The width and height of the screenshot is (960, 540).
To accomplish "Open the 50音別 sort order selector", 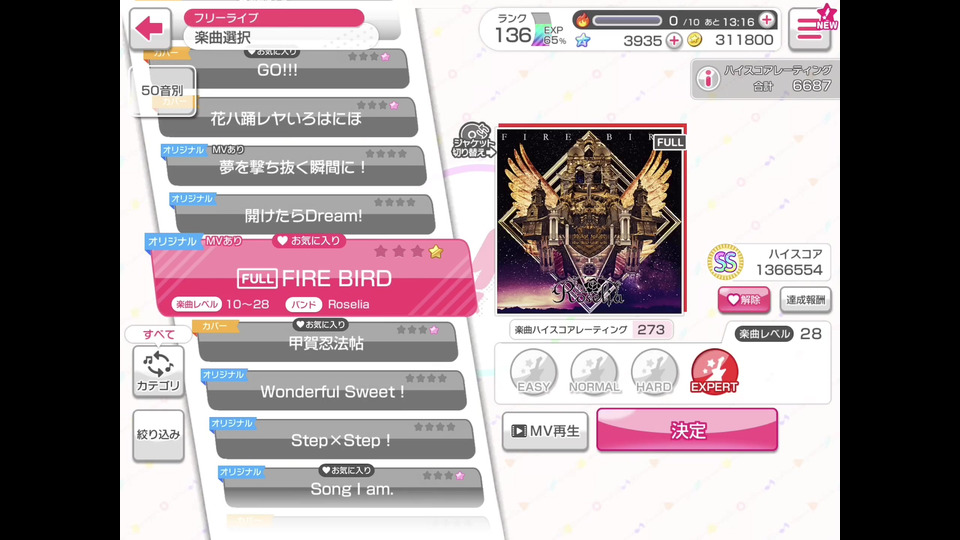I will (162, 91).
